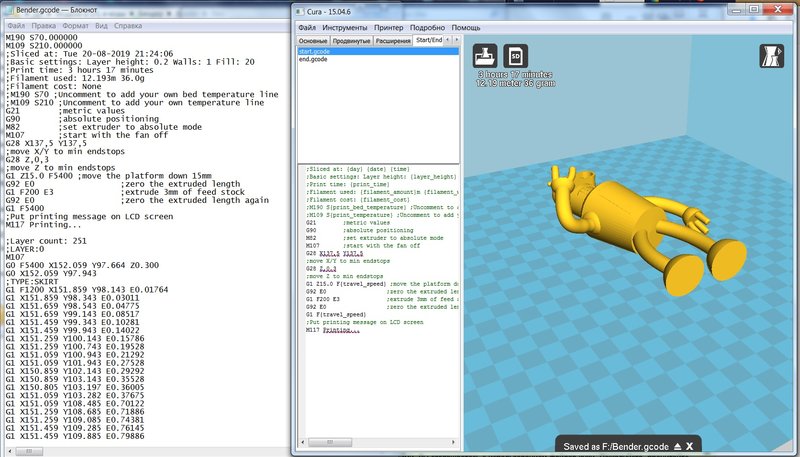Select end.gcode in the list
800x457 pixels.
coord(312,60)
